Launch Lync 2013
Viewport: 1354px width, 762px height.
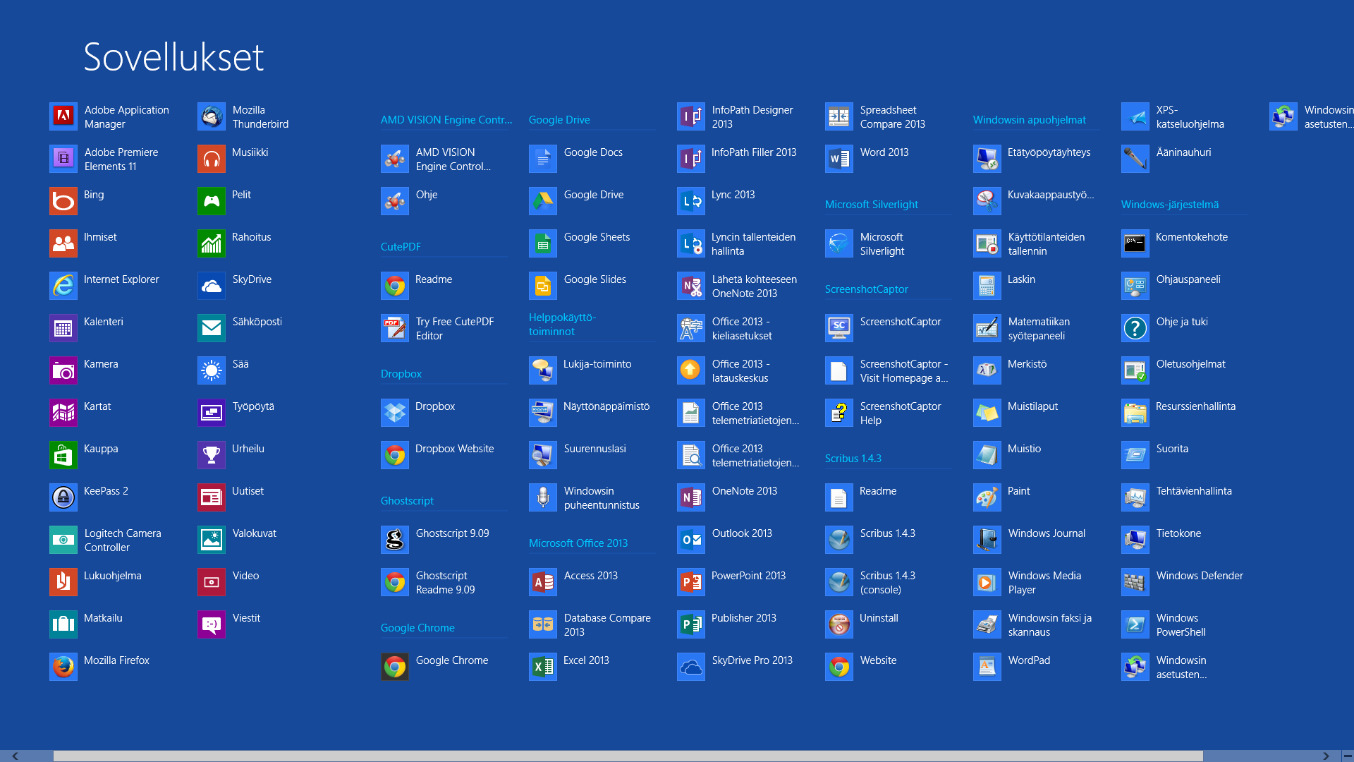tap(718, 201)
